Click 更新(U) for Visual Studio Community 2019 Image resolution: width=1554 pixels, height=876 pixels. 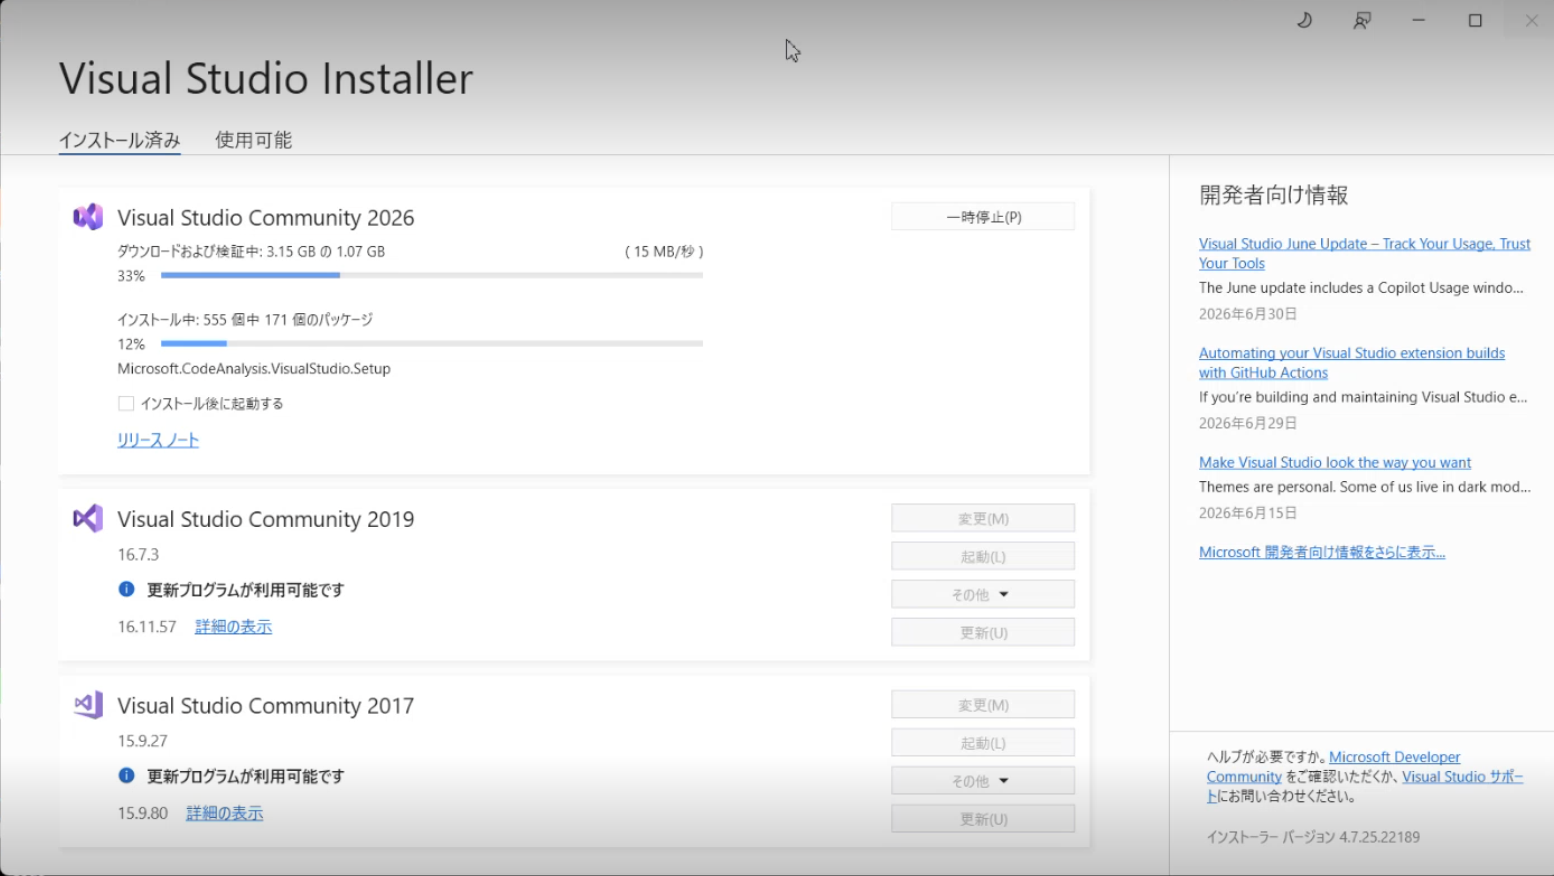coord(983,632)
